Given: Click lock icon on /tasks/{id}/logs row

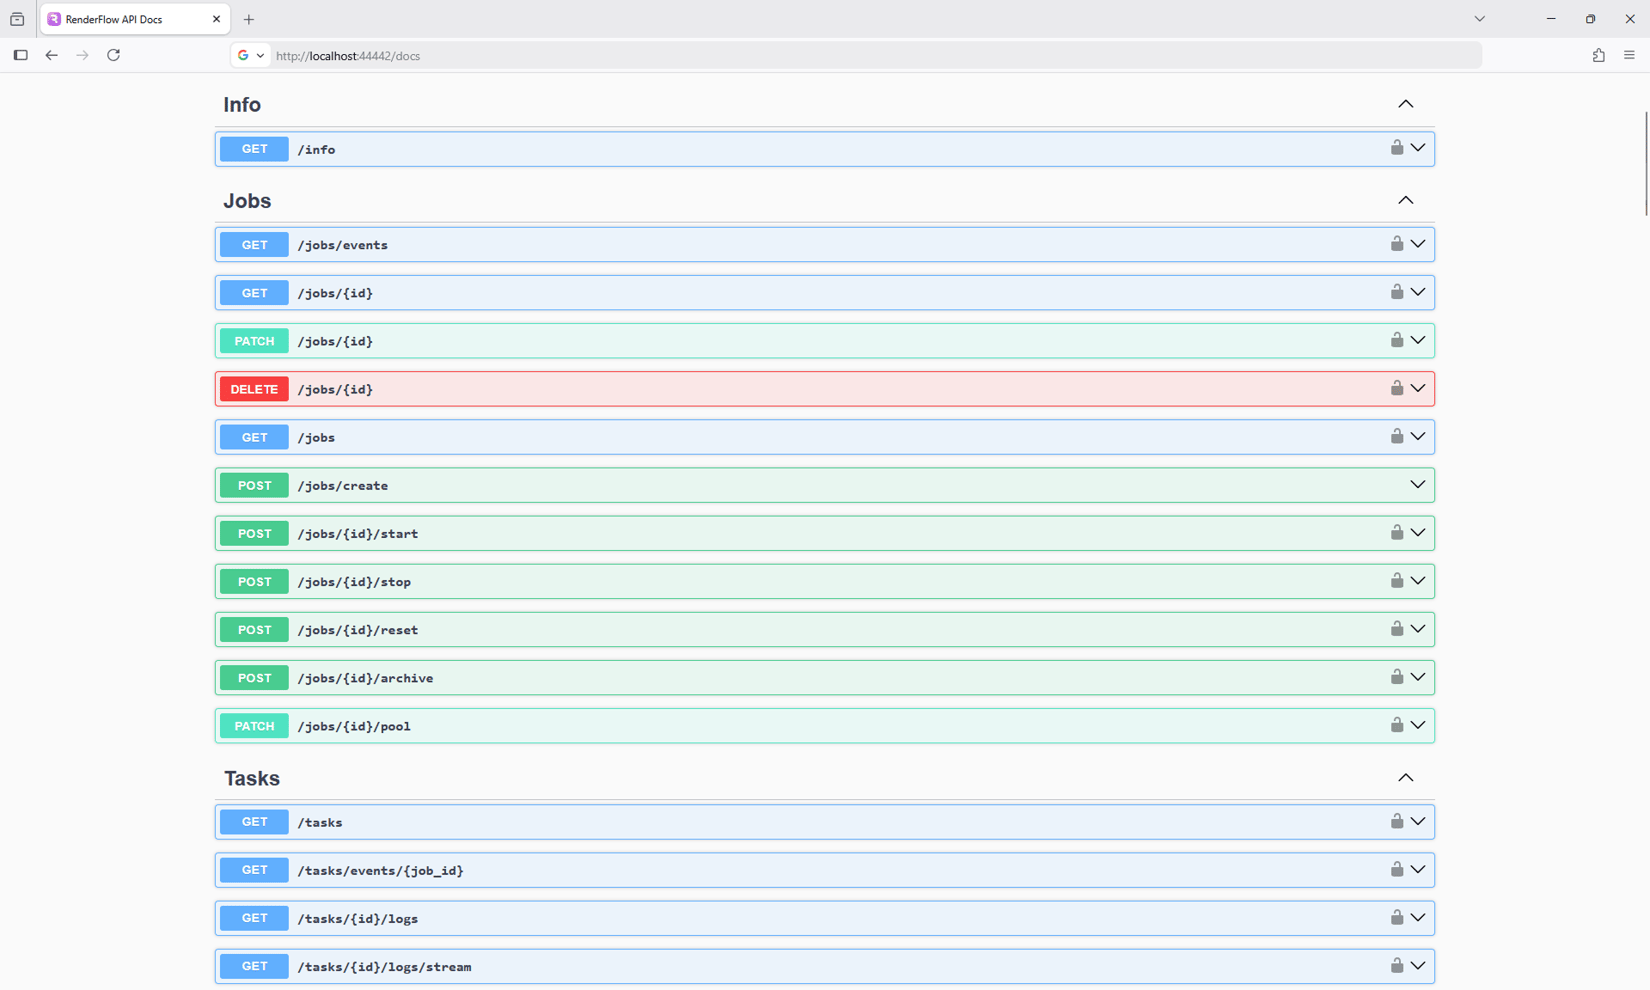Looking at the screenshot, I should (x=1396, y=918).
